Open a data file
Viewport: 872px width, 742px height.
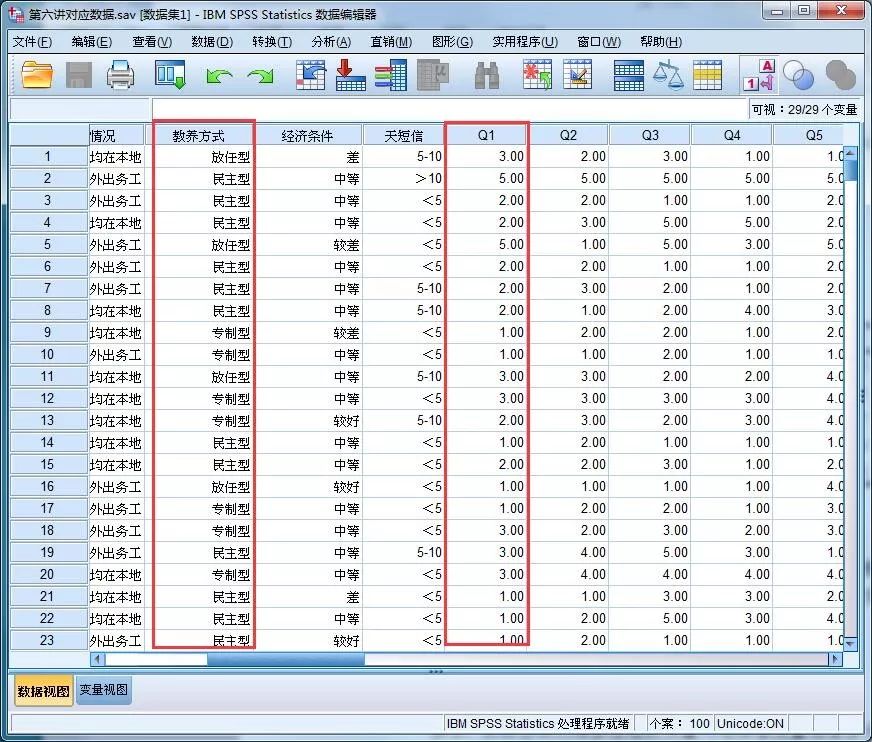tap(38, 75)
